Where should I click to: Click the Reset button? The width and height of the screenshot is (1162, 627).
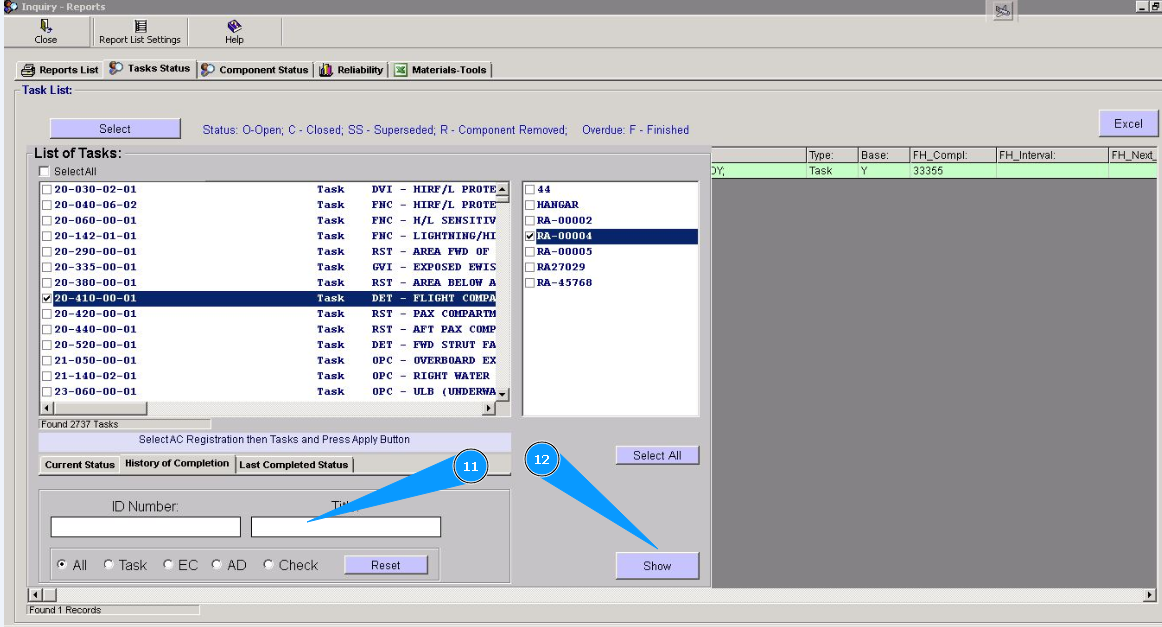(x=385, y=565)
